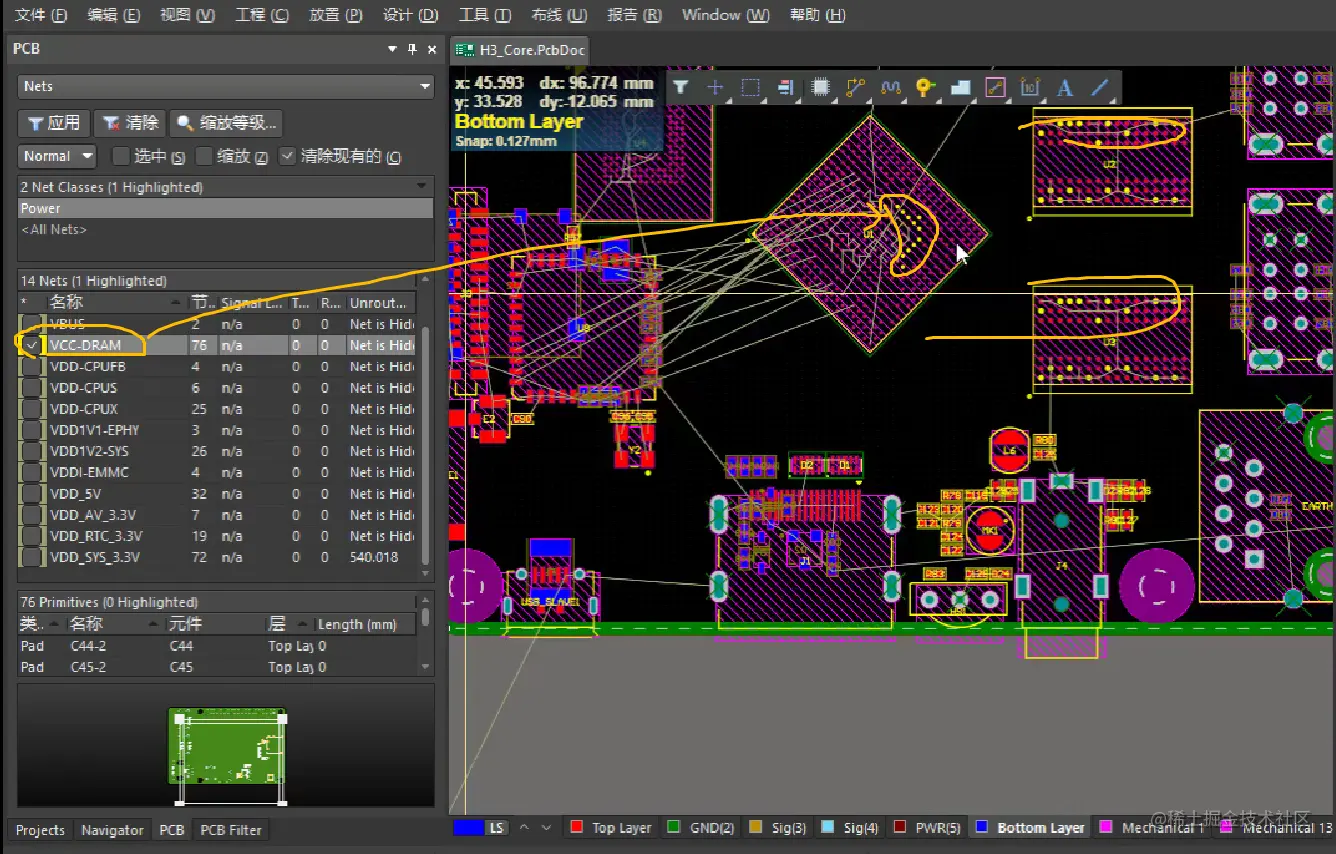Open the 布线 (U) Route menu
The height and width of the screenshot is (854, 1336).
pyautogui.click(x=559, y=15)
